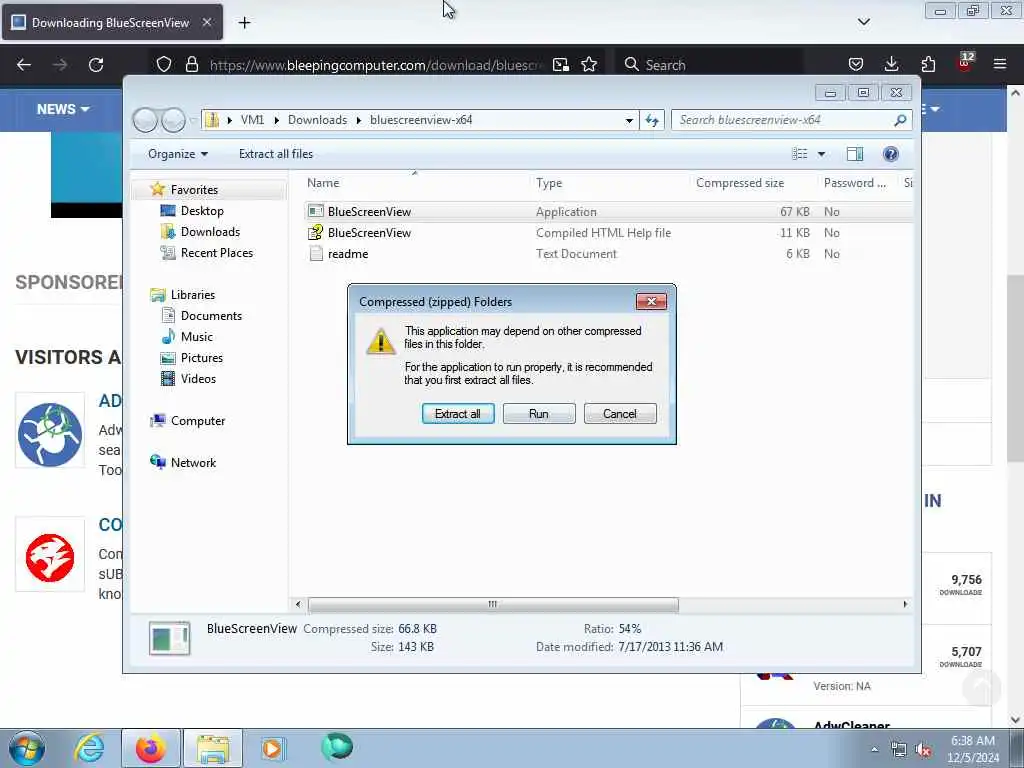The height and width of the screenshot is (768, 1024).
Task: Click the Explorer forward navigation button
Action: 173,120
